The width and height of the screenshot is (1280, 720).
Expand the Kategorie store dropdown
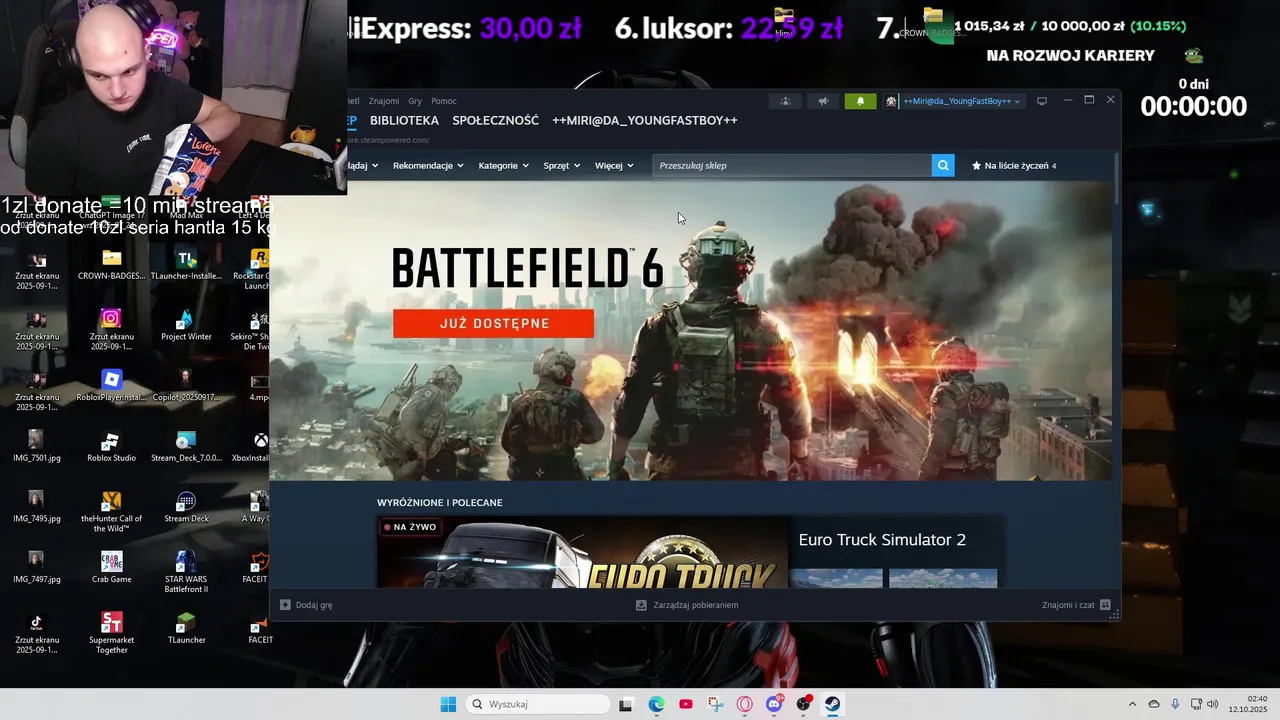(x=503, y=165)
